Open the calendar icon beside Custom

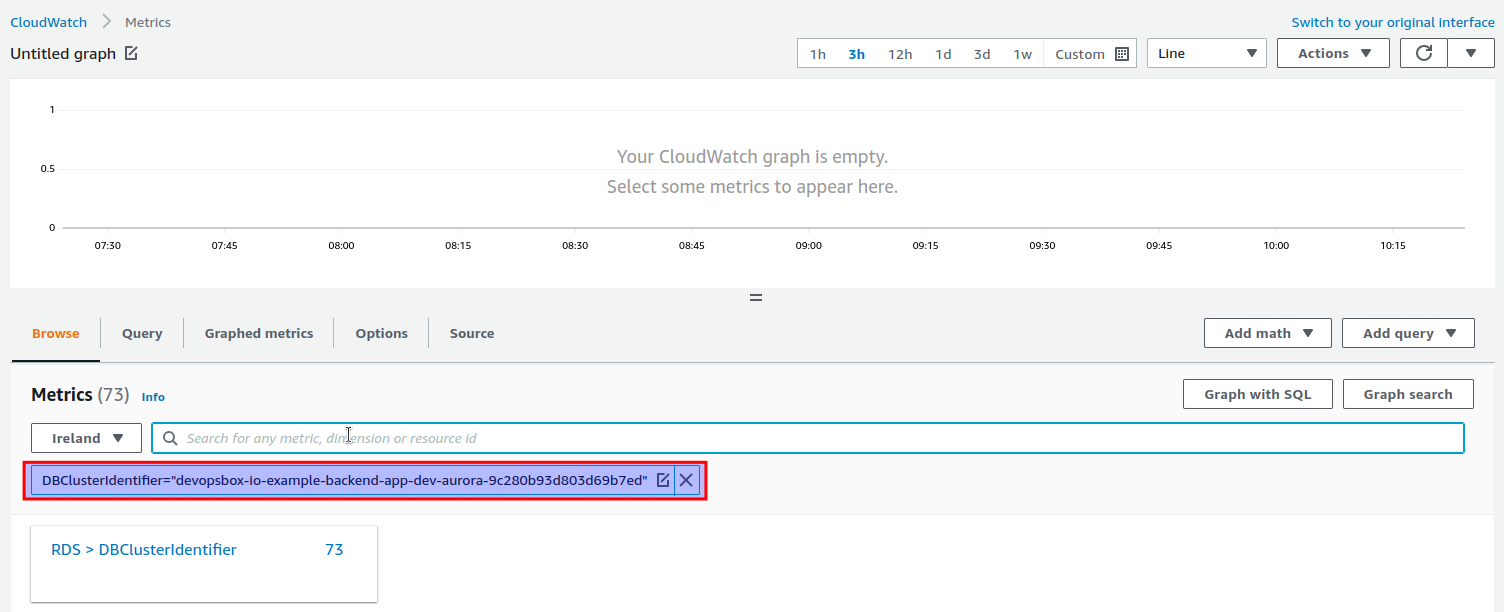(1123, 53)
